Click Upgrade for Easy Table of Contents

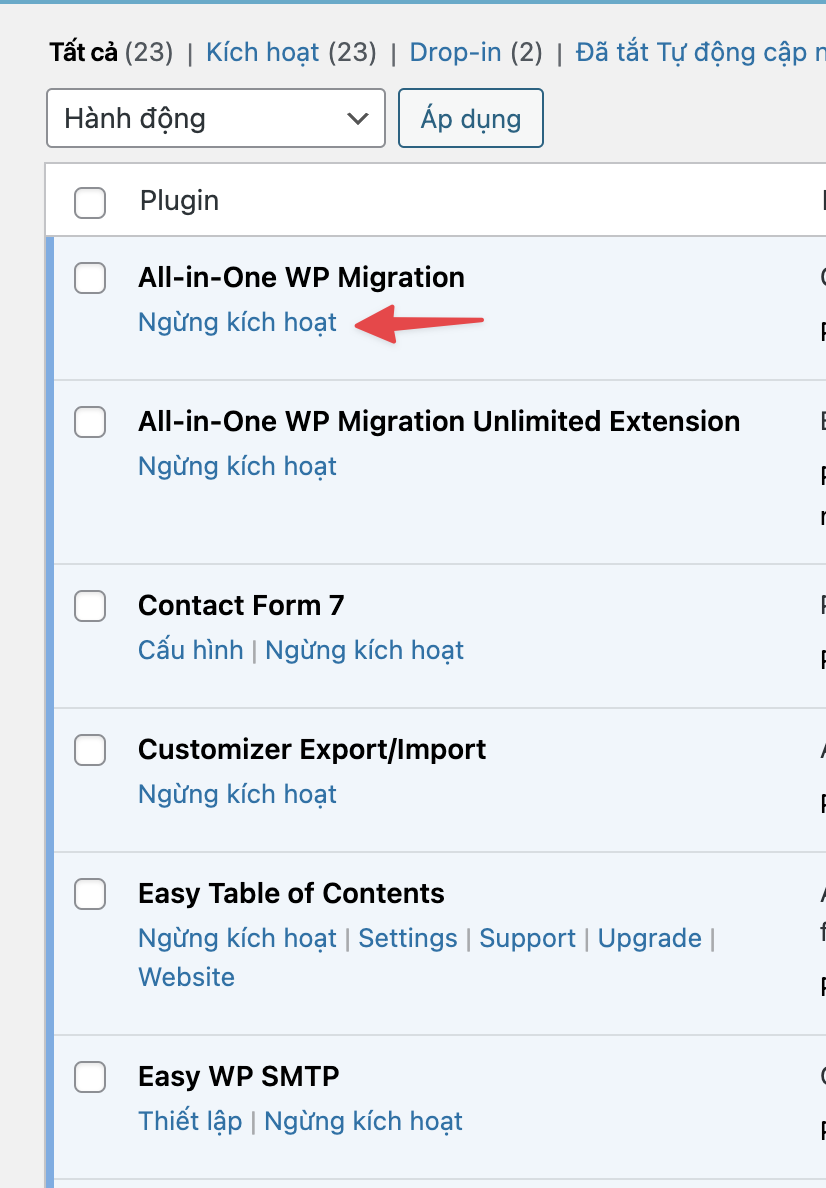[x=649, y=939]
